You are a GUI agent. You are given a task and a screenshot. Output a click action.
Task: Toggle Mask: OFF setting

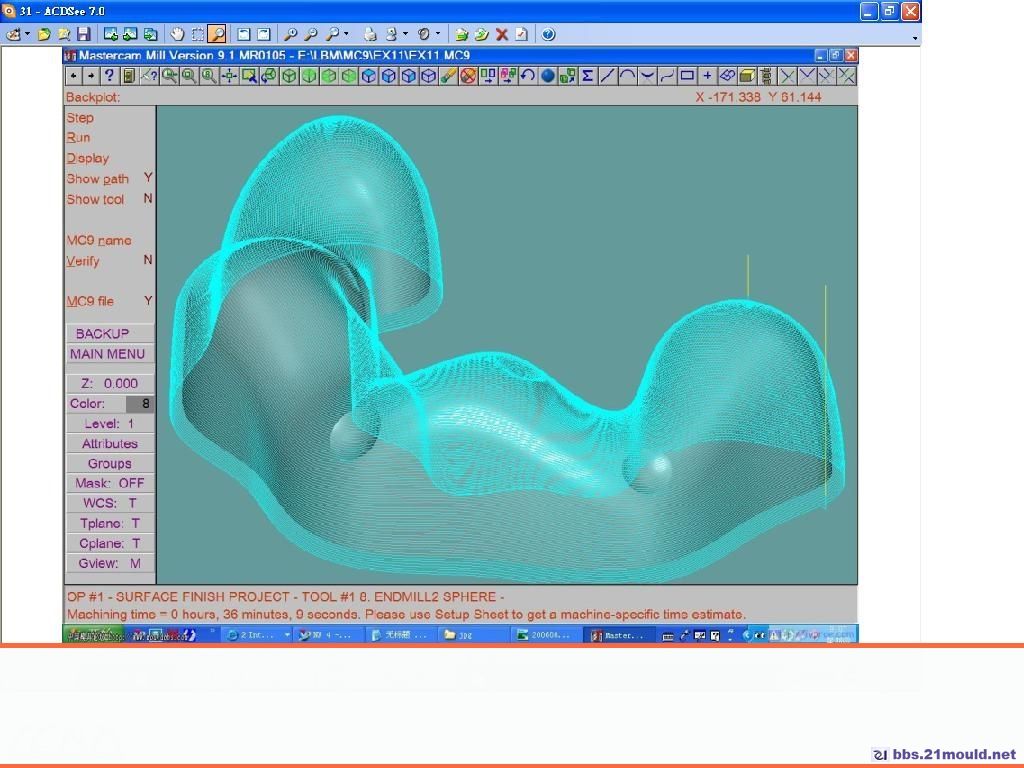[110, 483]
